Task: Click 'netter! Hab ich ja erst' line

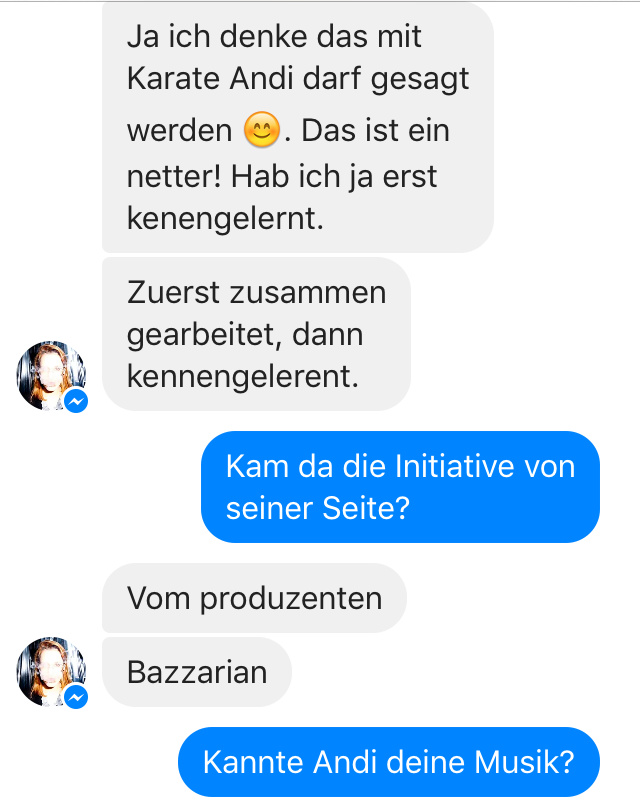Action: (282, 177)
